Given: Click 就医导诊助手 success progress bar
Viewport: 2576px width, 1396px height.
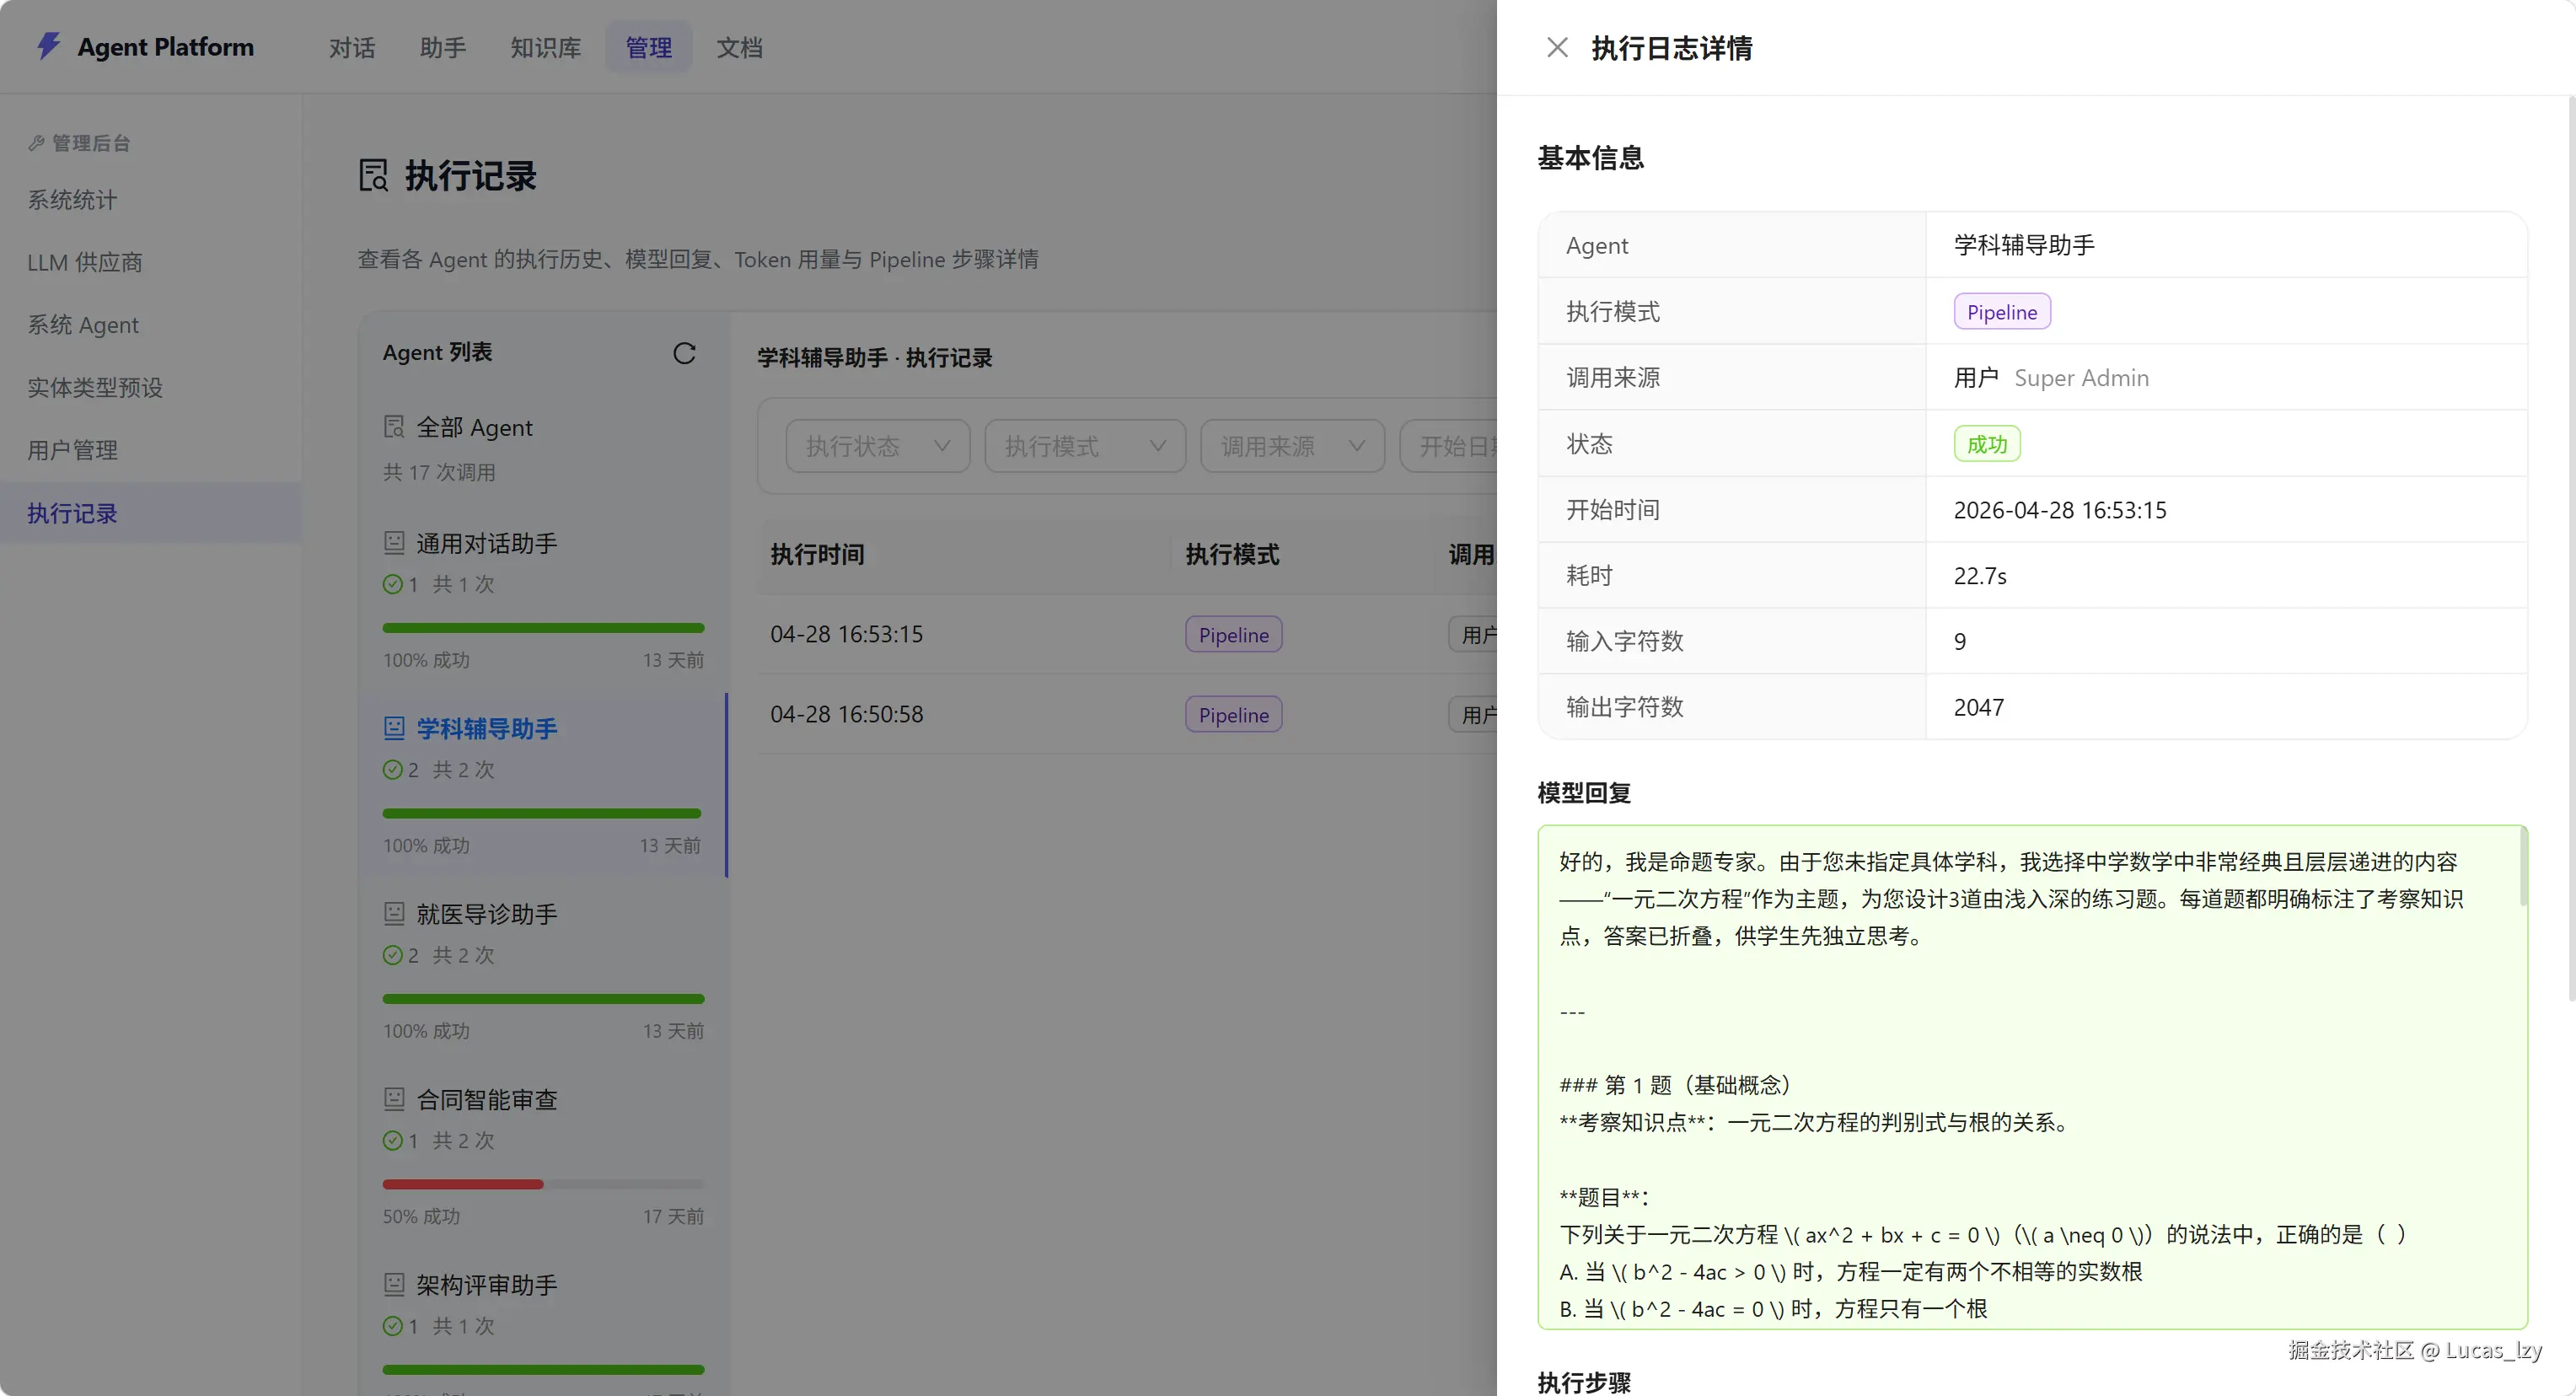Looking at the screenshot, I should (x=543, y=999).
